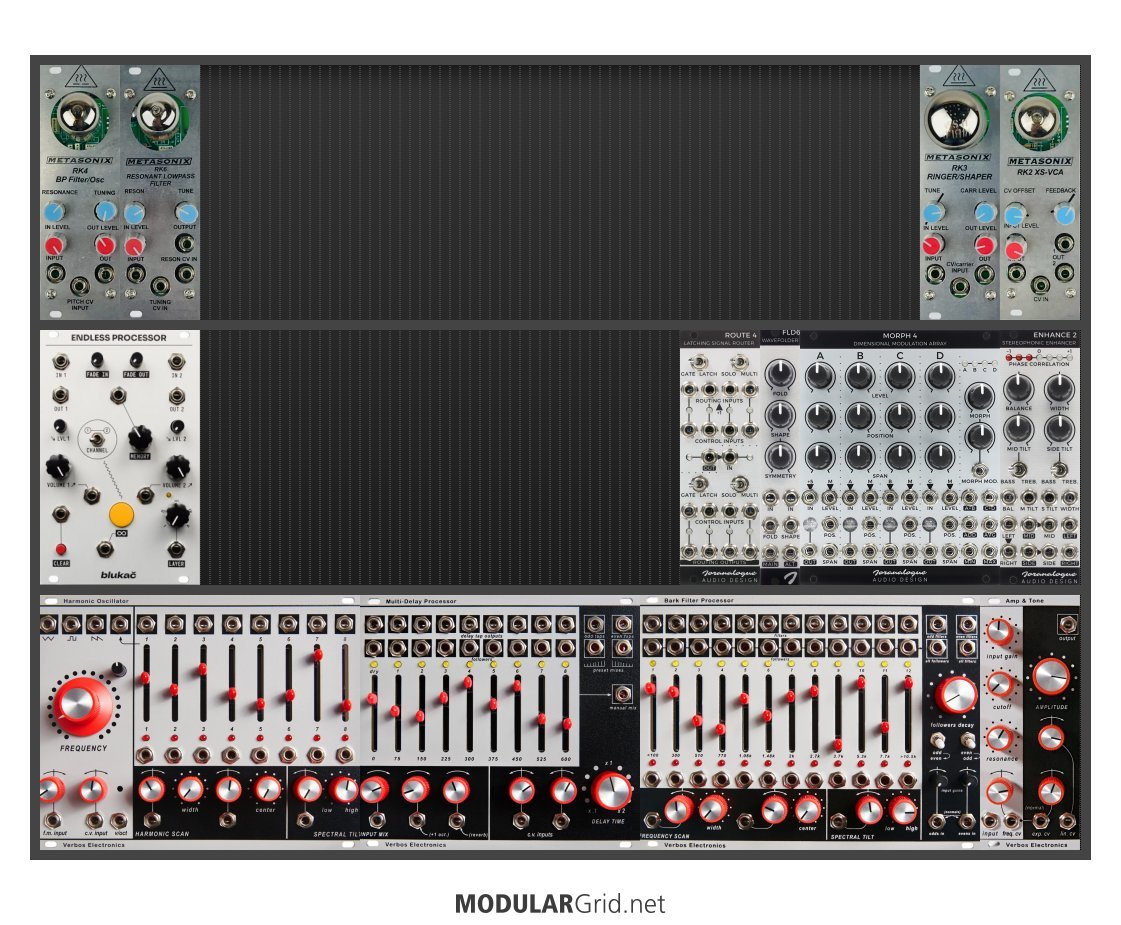Flip the lower SOLO/MULTI switch on Route 4
Viewport: 1121px width, 925px height.
[740, 484]
